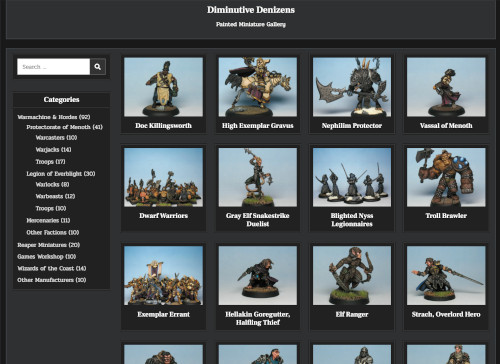Open Troops (17) category

coord(50,162)
